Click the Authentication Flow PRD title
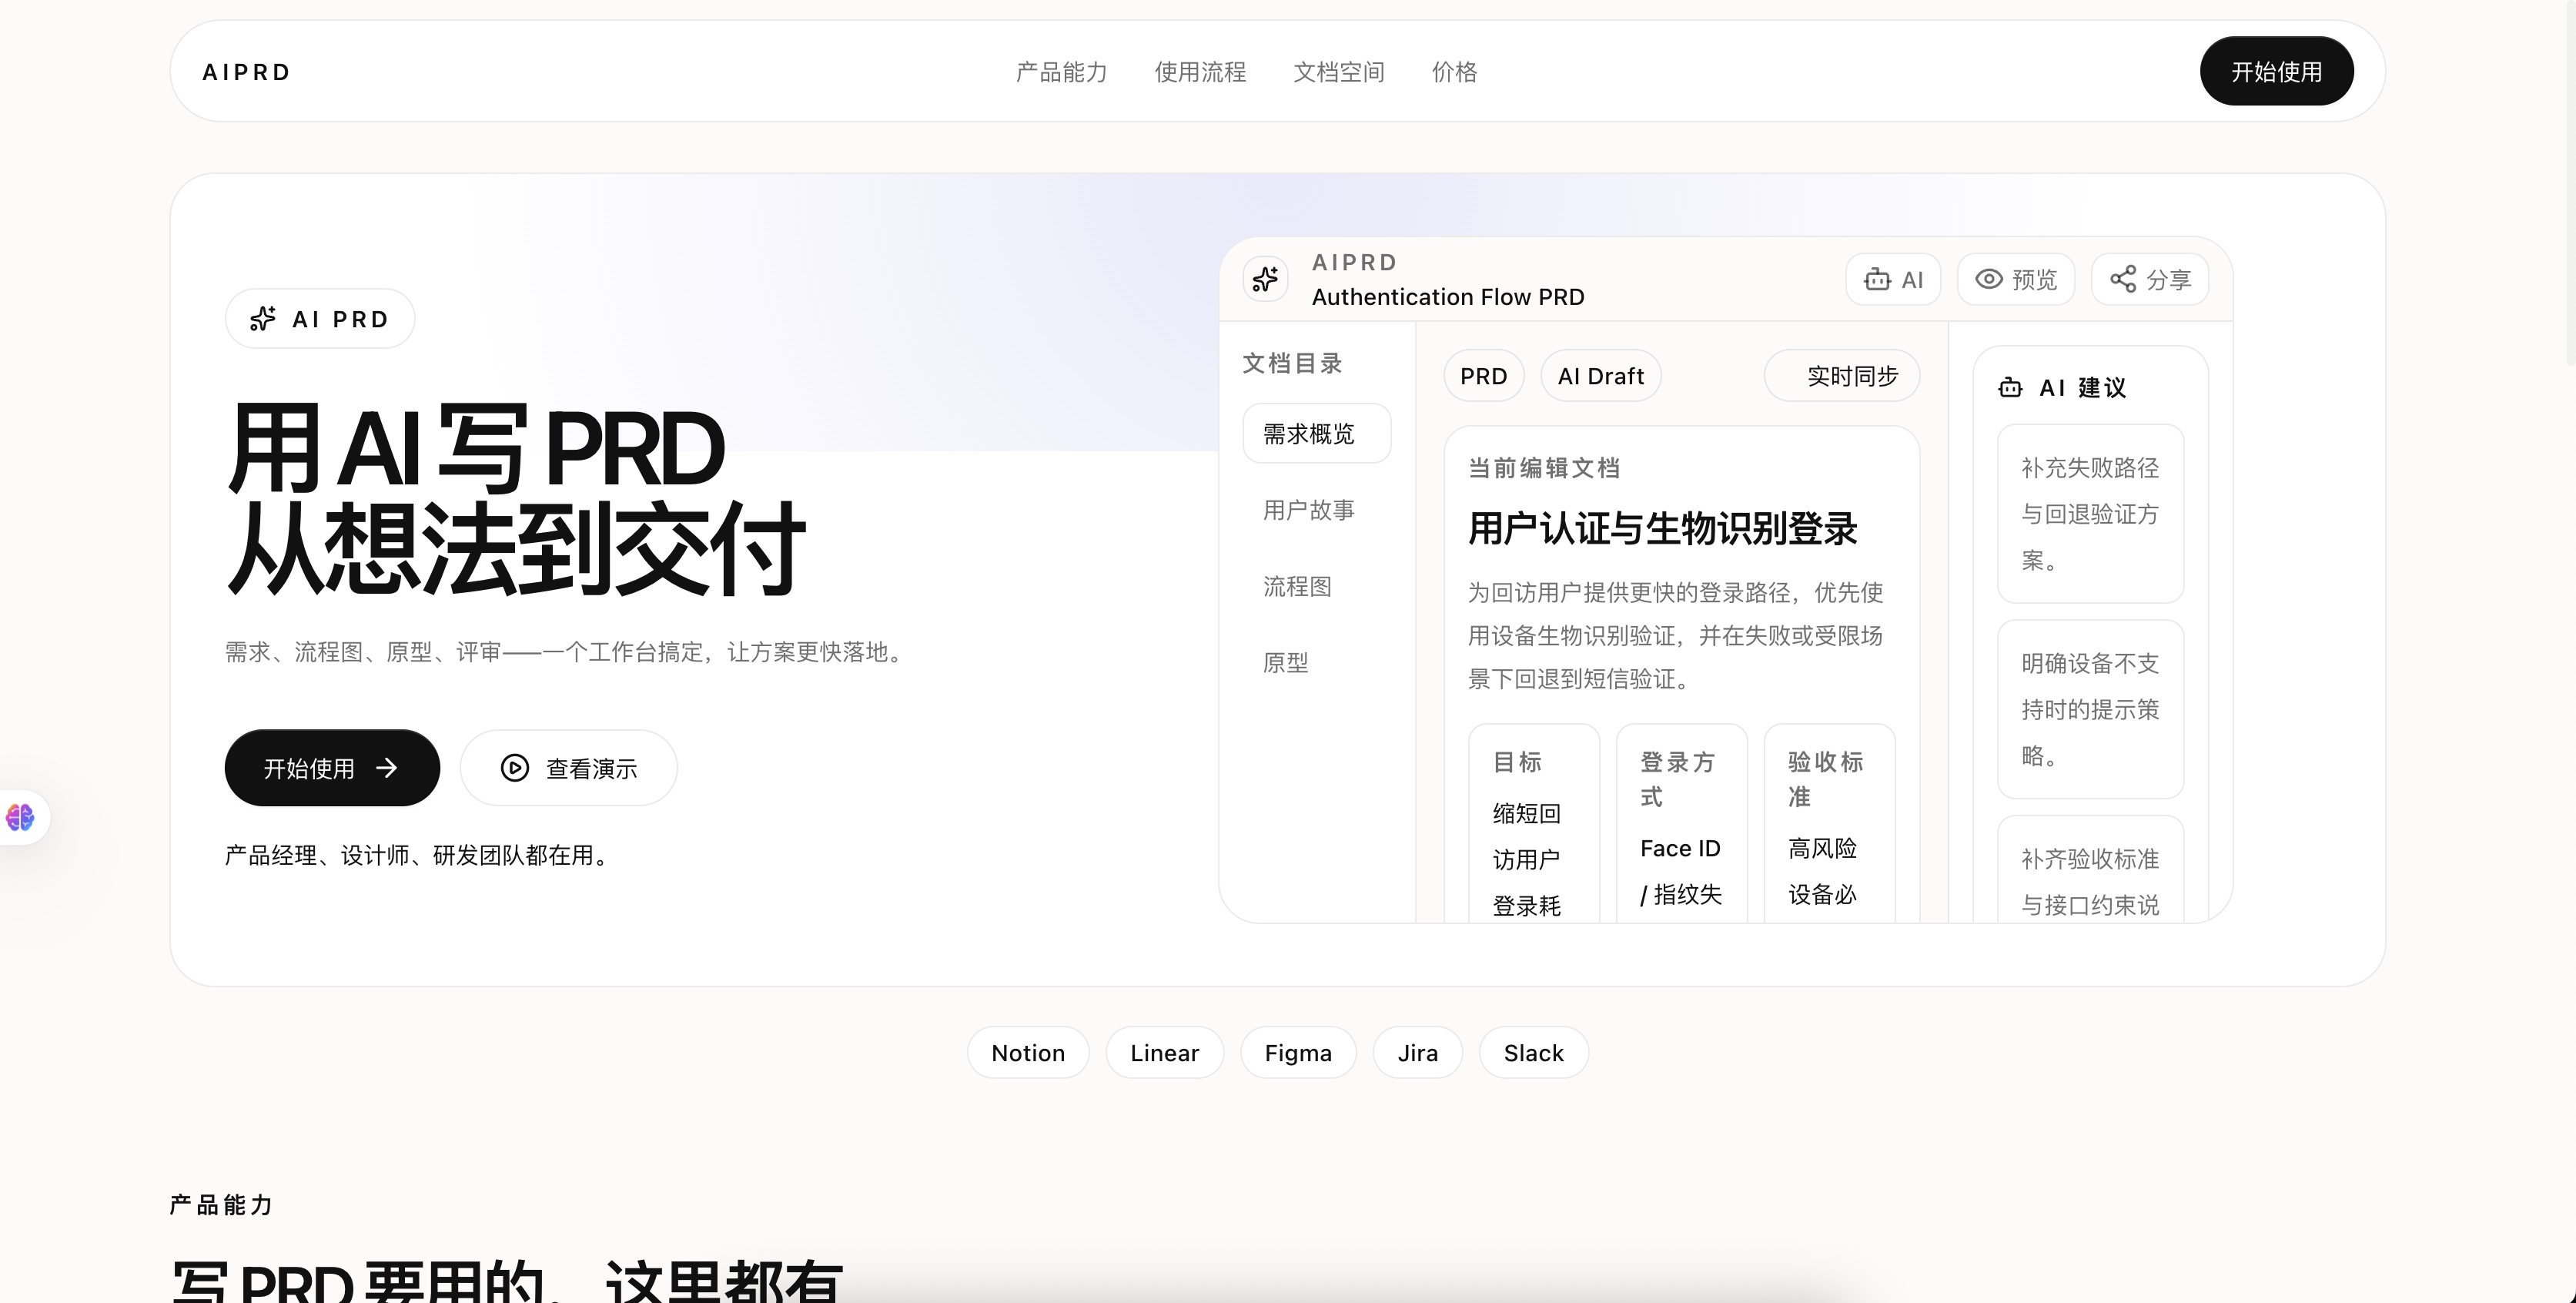Image resolution: width=2576 pixels, height=1303 pixels. [x=1448, y=297]
